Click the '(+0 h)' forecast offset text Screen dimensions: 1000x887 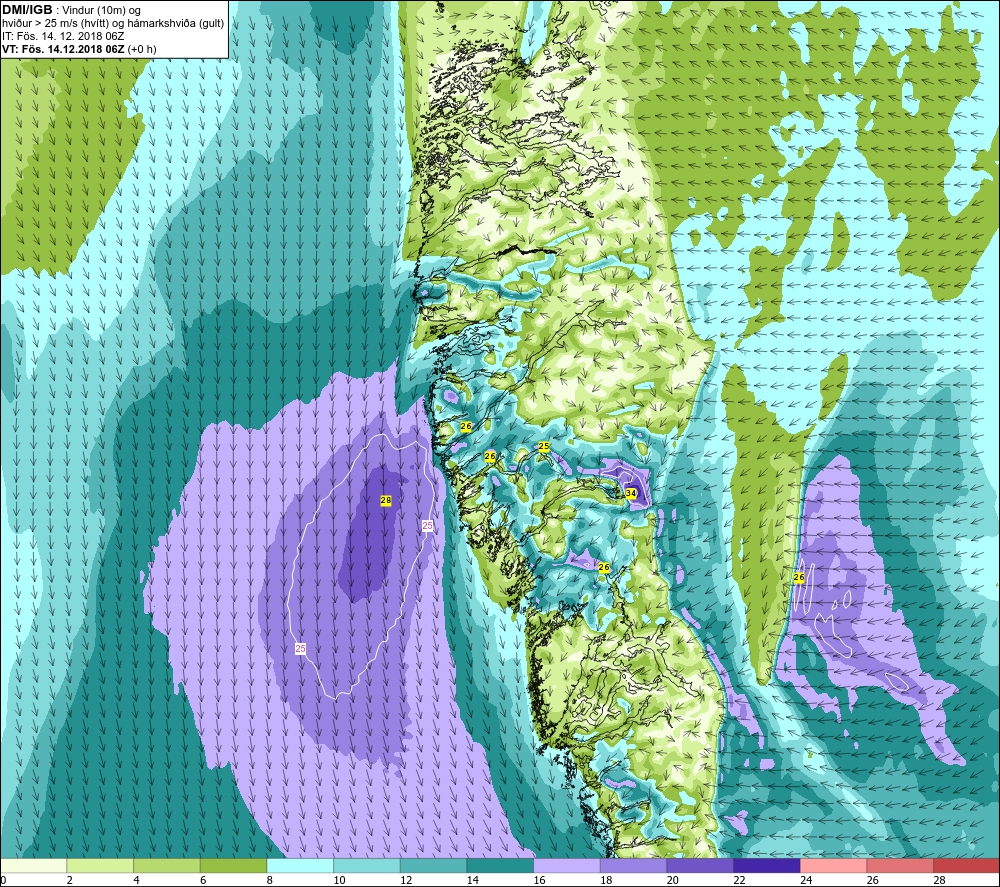[x=142, y=49]
